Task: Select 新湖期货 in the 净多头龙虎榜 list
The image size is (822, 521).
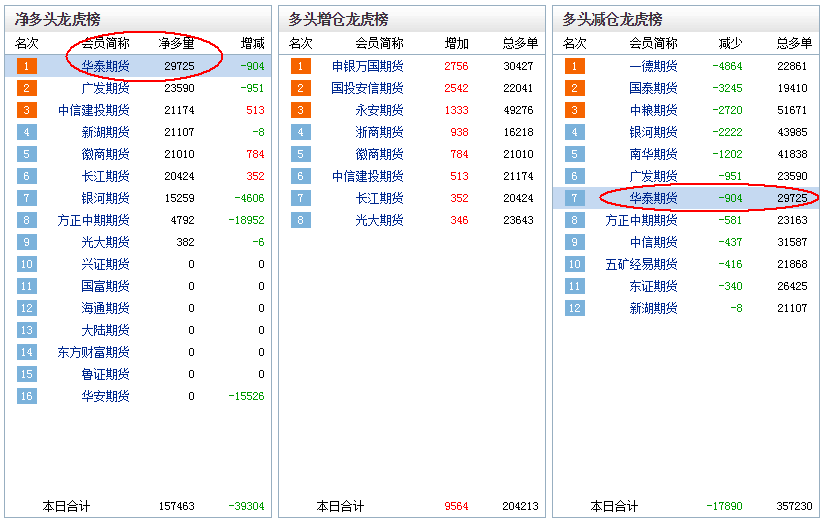Action: (105, 132)
